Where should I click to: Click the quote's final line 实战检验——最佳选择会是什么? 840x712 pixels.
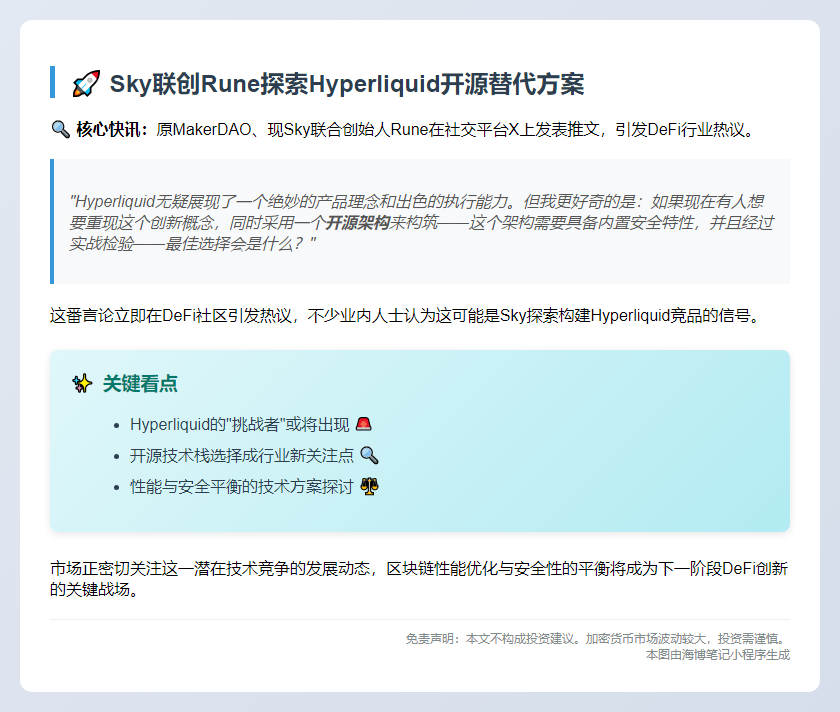(193, 244)
